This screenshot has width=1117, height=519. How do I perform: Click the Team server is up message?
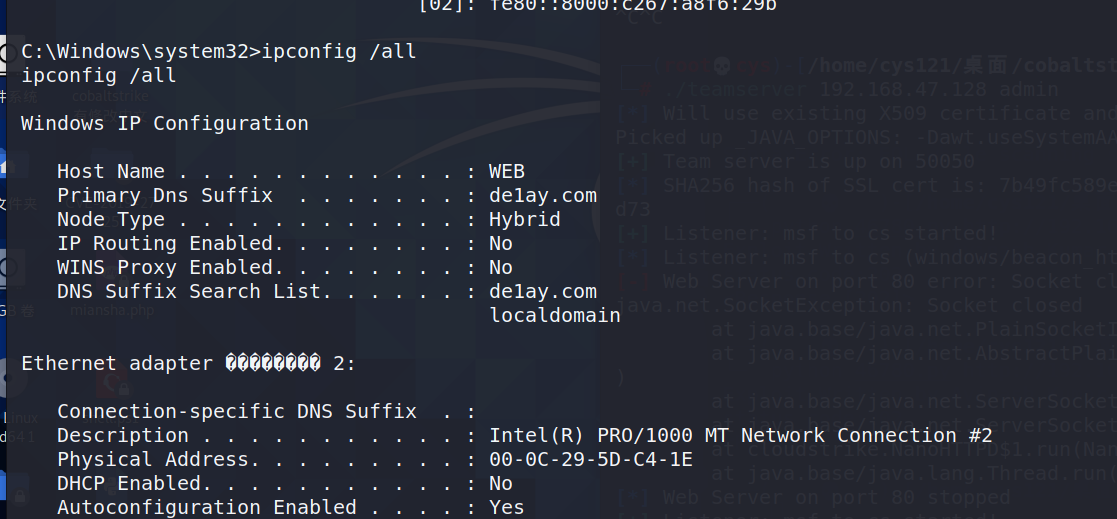point(819,162)
